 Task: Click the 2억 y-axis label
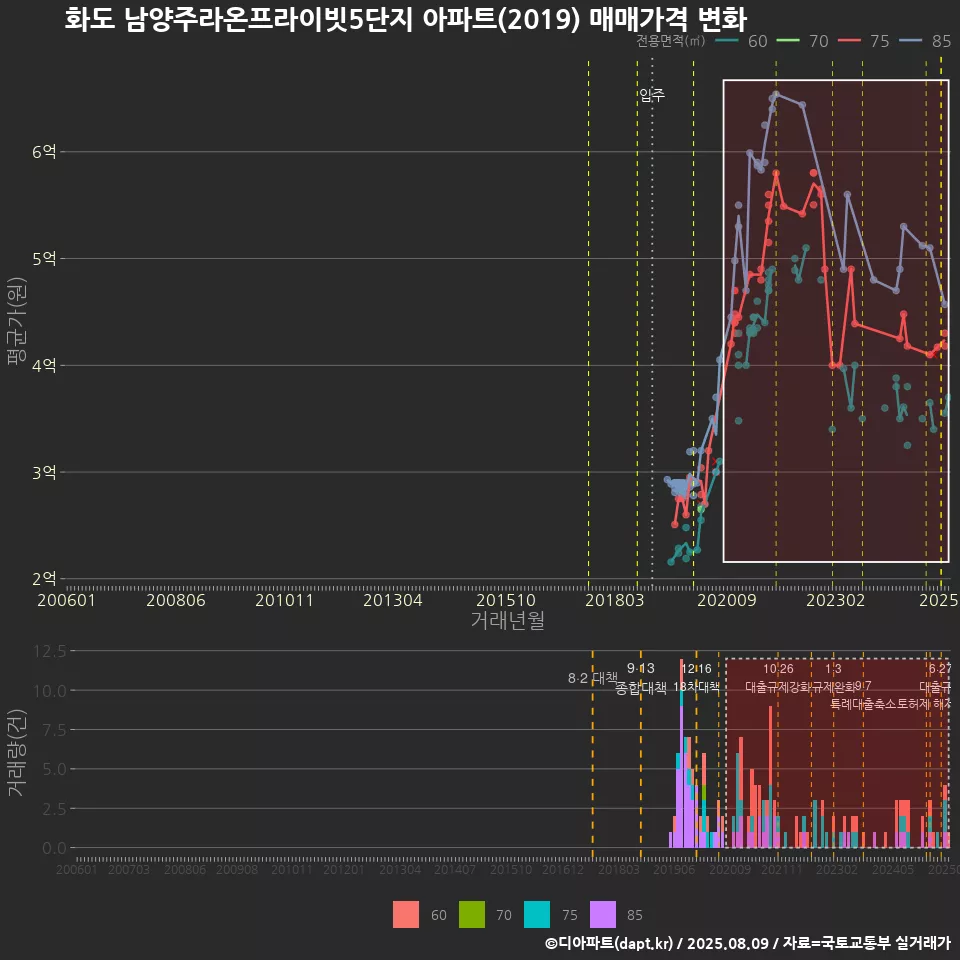44,579
